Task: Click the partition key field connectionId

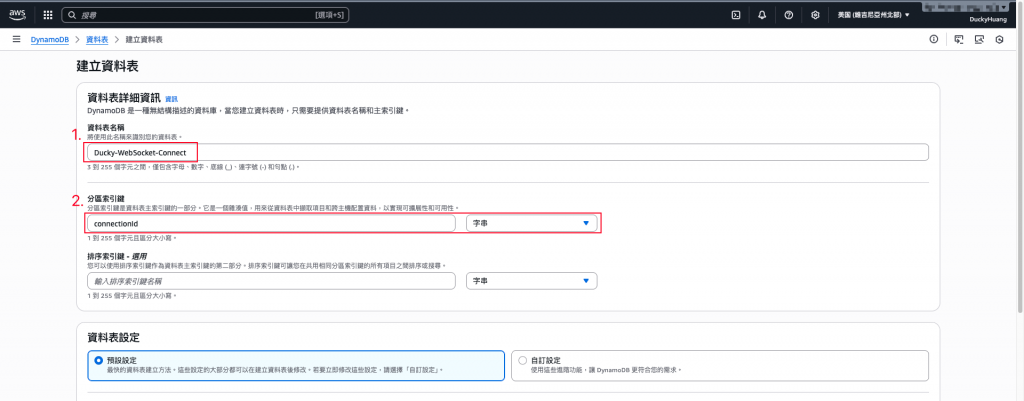Action: click(271, 223)
